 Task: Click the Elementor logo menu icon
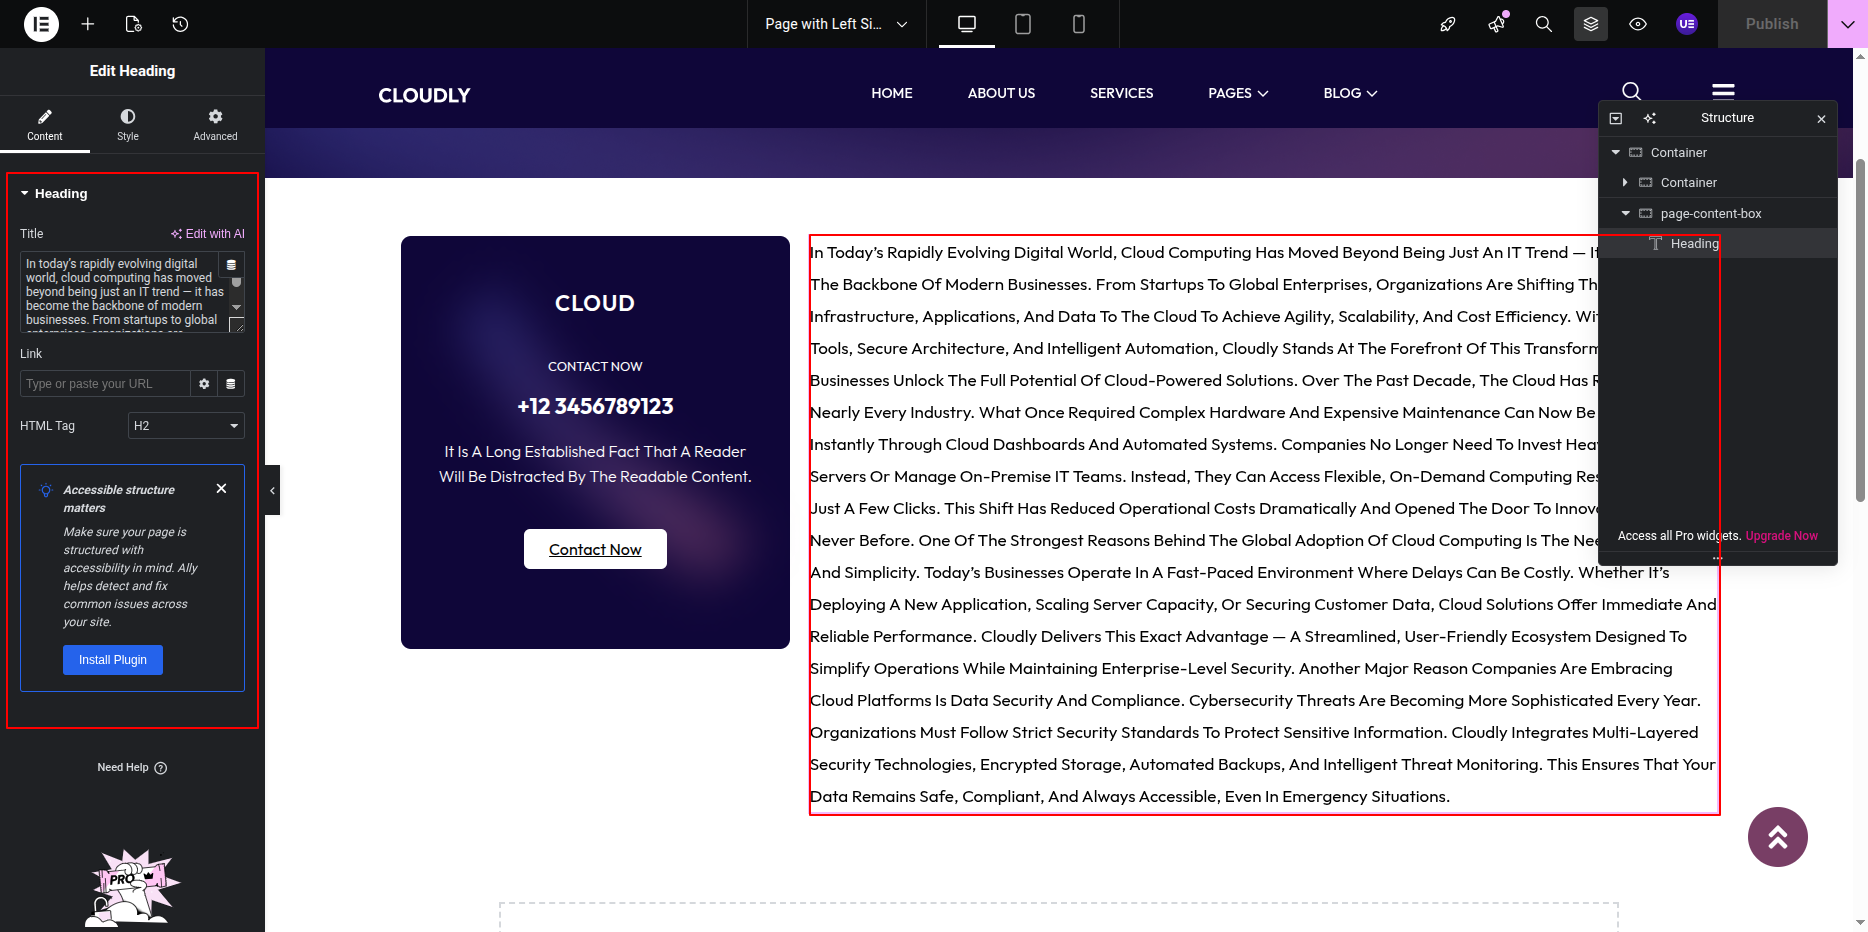[41, 24]
